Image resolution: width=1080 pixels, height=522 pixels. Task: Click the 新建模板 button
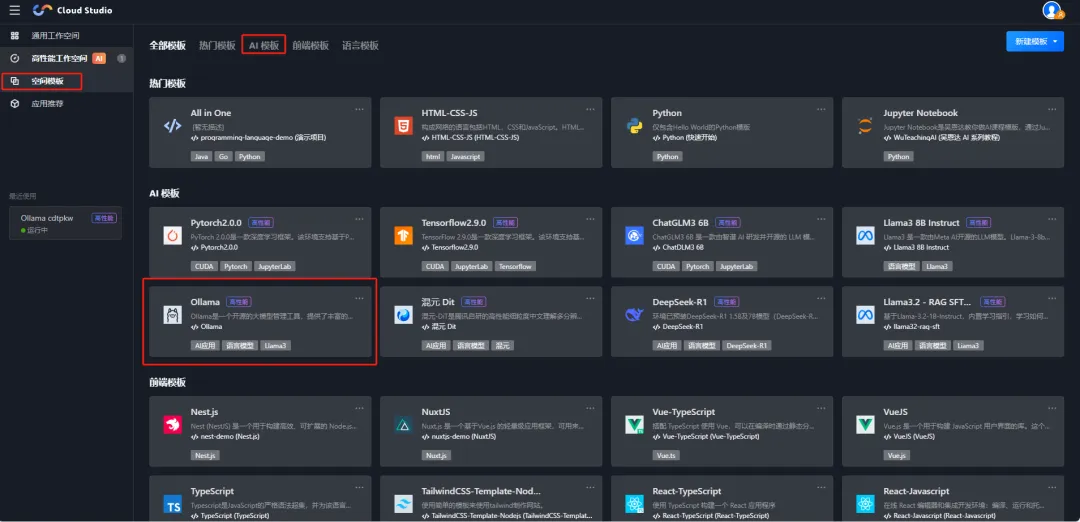pos(1035,41)
